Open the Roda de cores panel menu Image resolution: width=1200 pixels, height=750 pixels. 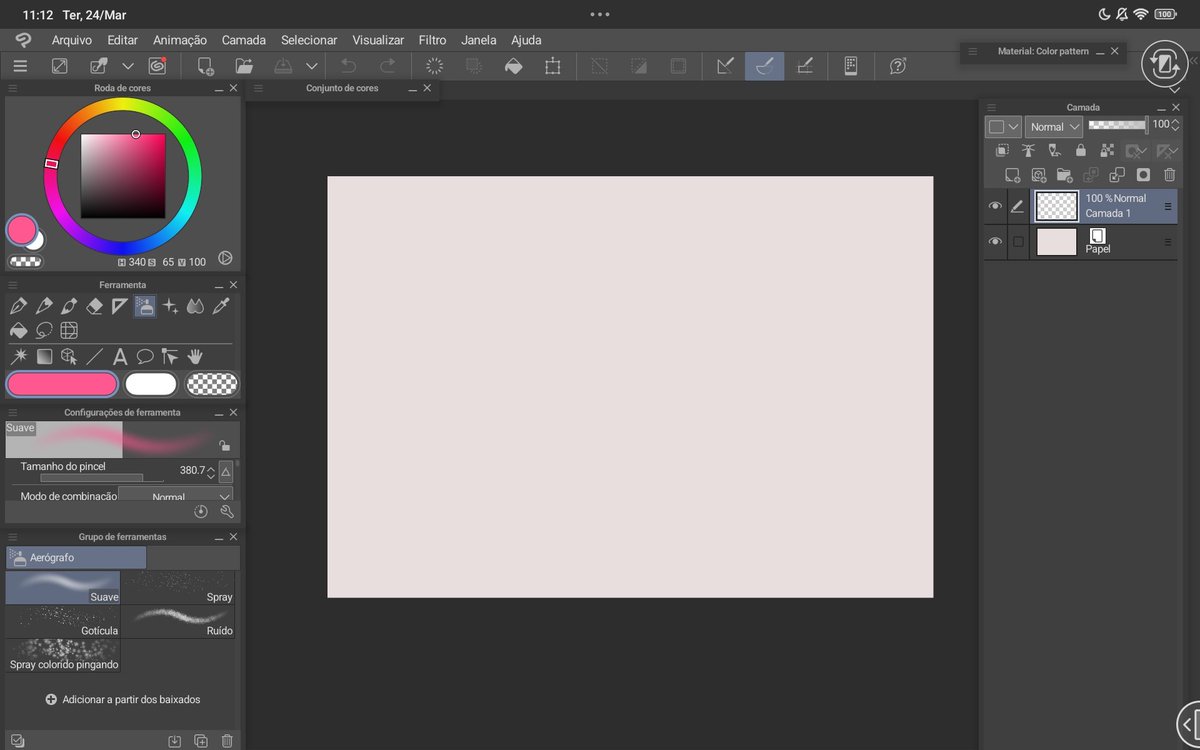click(x=13, y=89)
